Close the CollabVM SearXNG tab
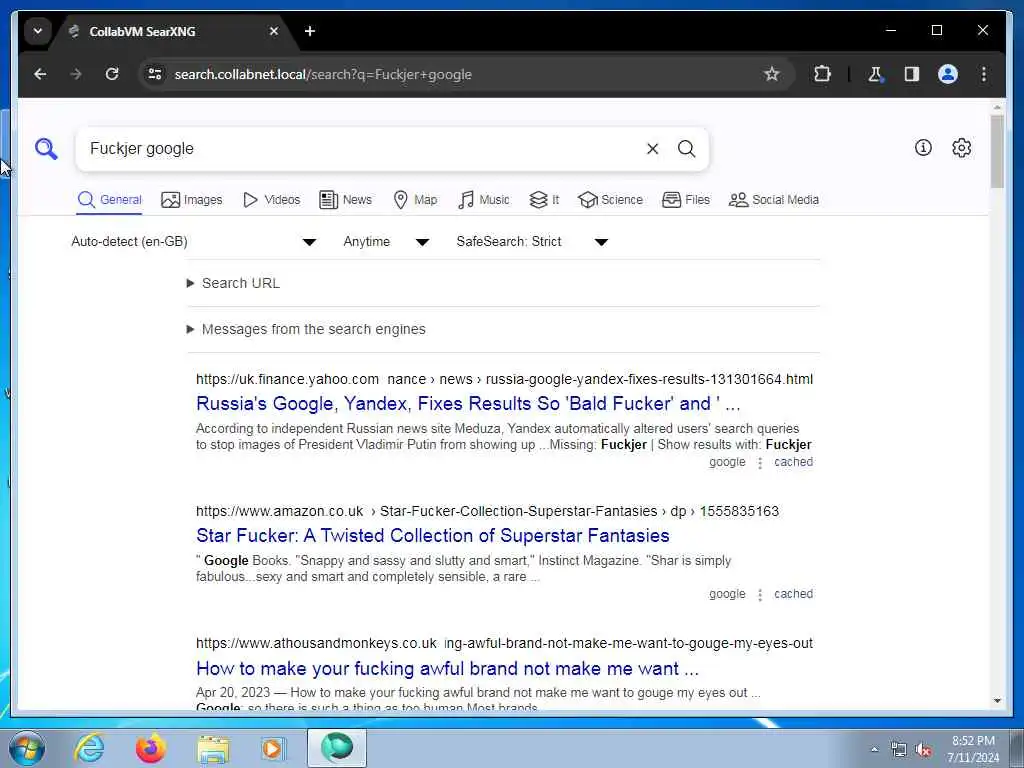Screen dimensions: 1024x768 point(274,31)
